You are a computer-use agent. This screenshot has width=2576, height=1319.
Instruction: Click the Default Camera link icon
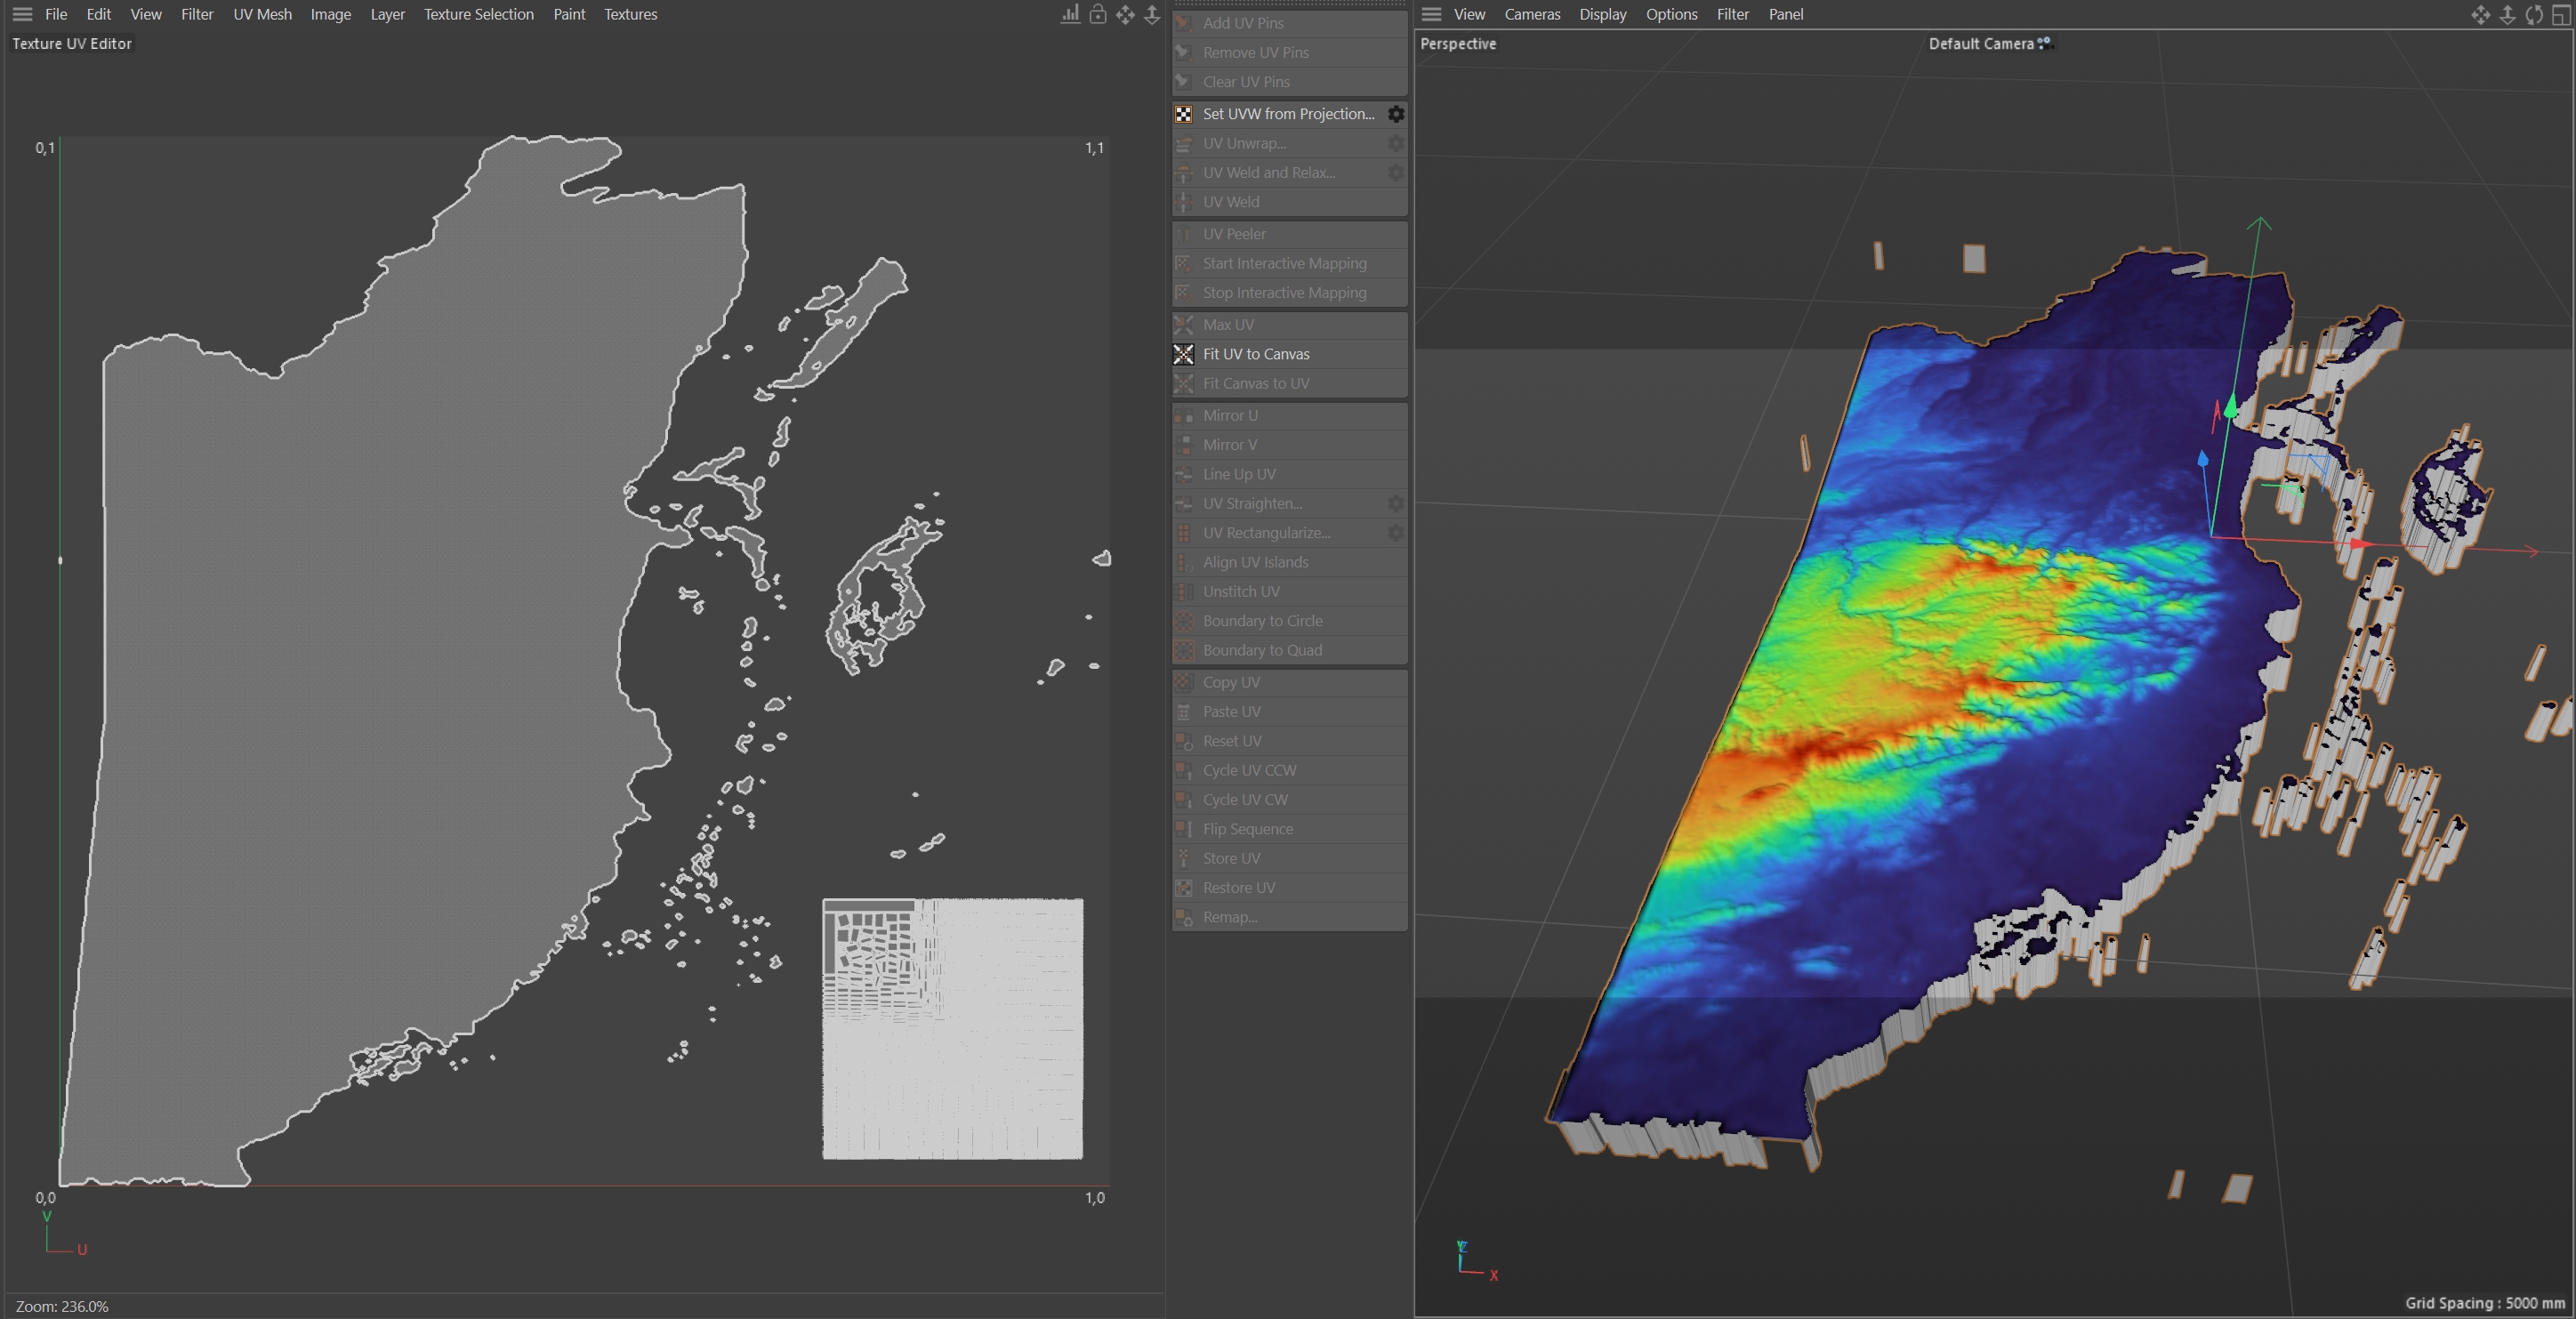pyautogui.click(x=2045, y=43)
